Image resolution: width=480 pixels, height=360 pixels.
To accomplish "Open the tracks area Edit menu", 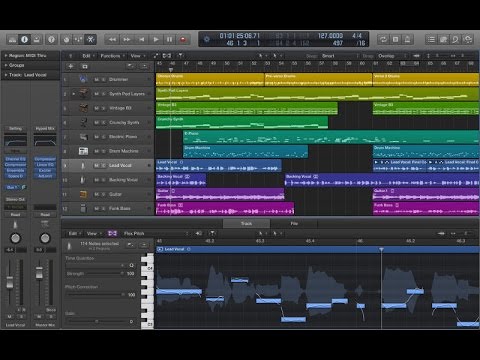I will (x=88, y=56).
